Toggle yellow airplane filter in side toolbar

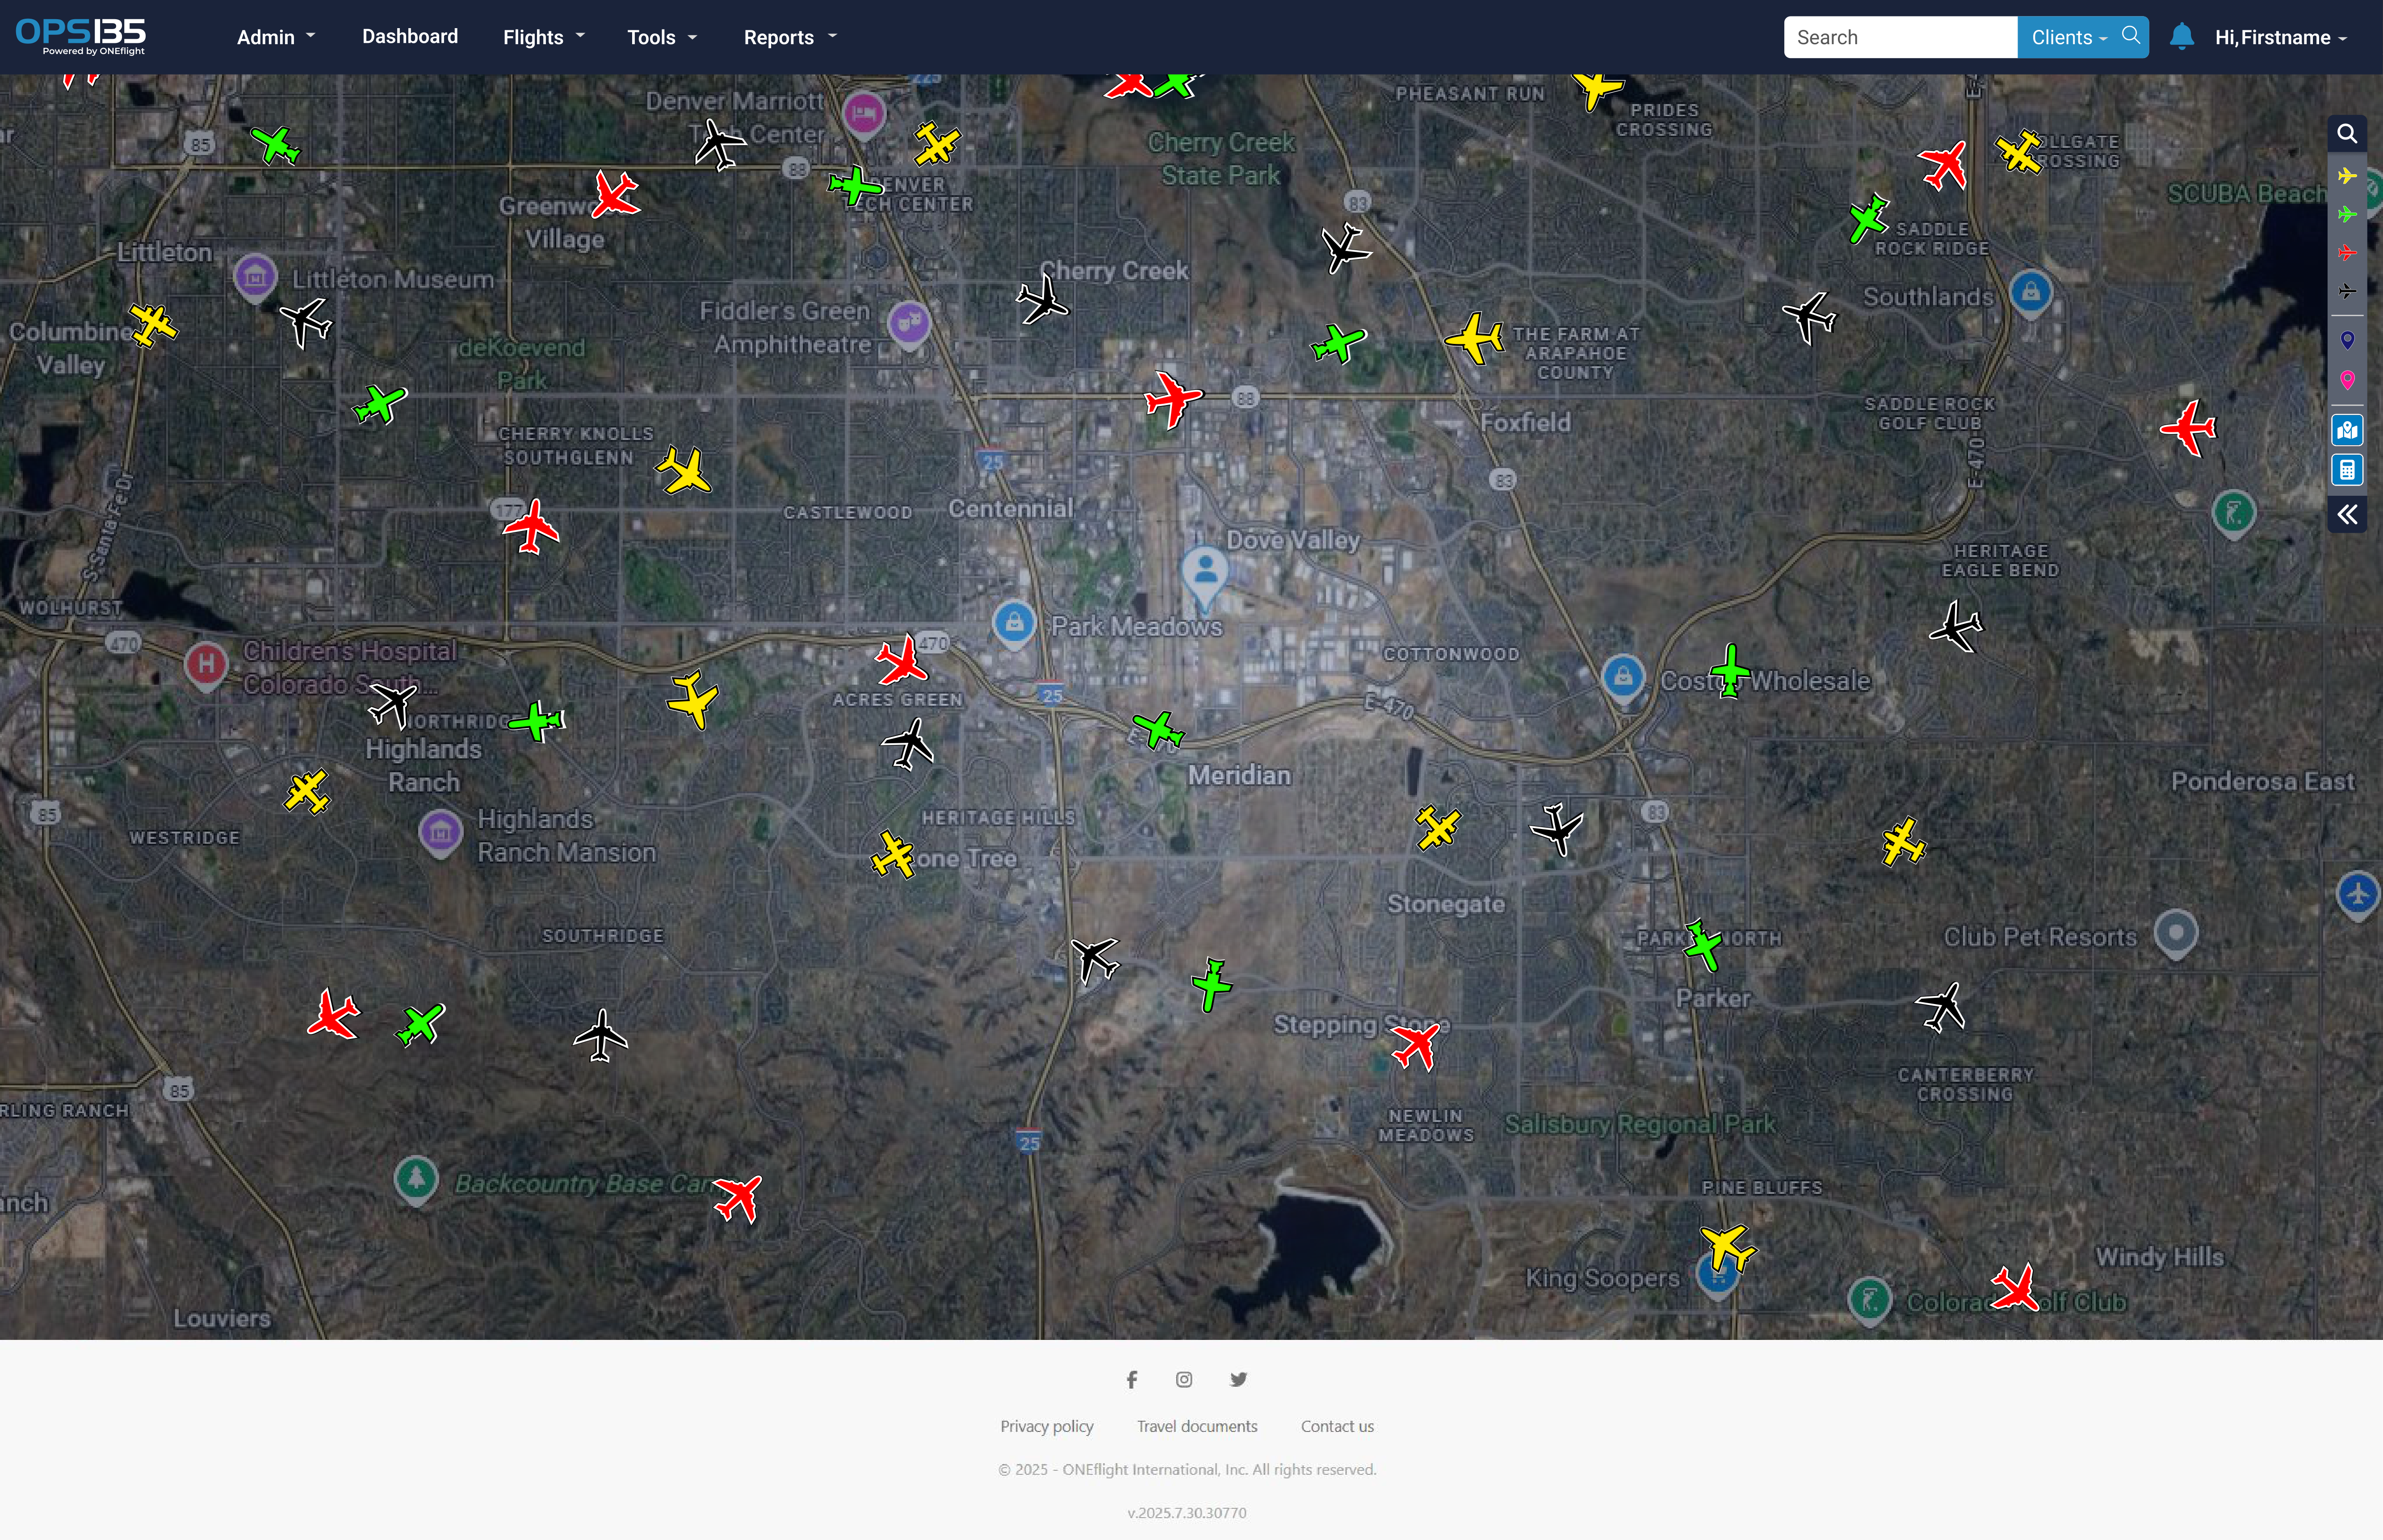2346,176
